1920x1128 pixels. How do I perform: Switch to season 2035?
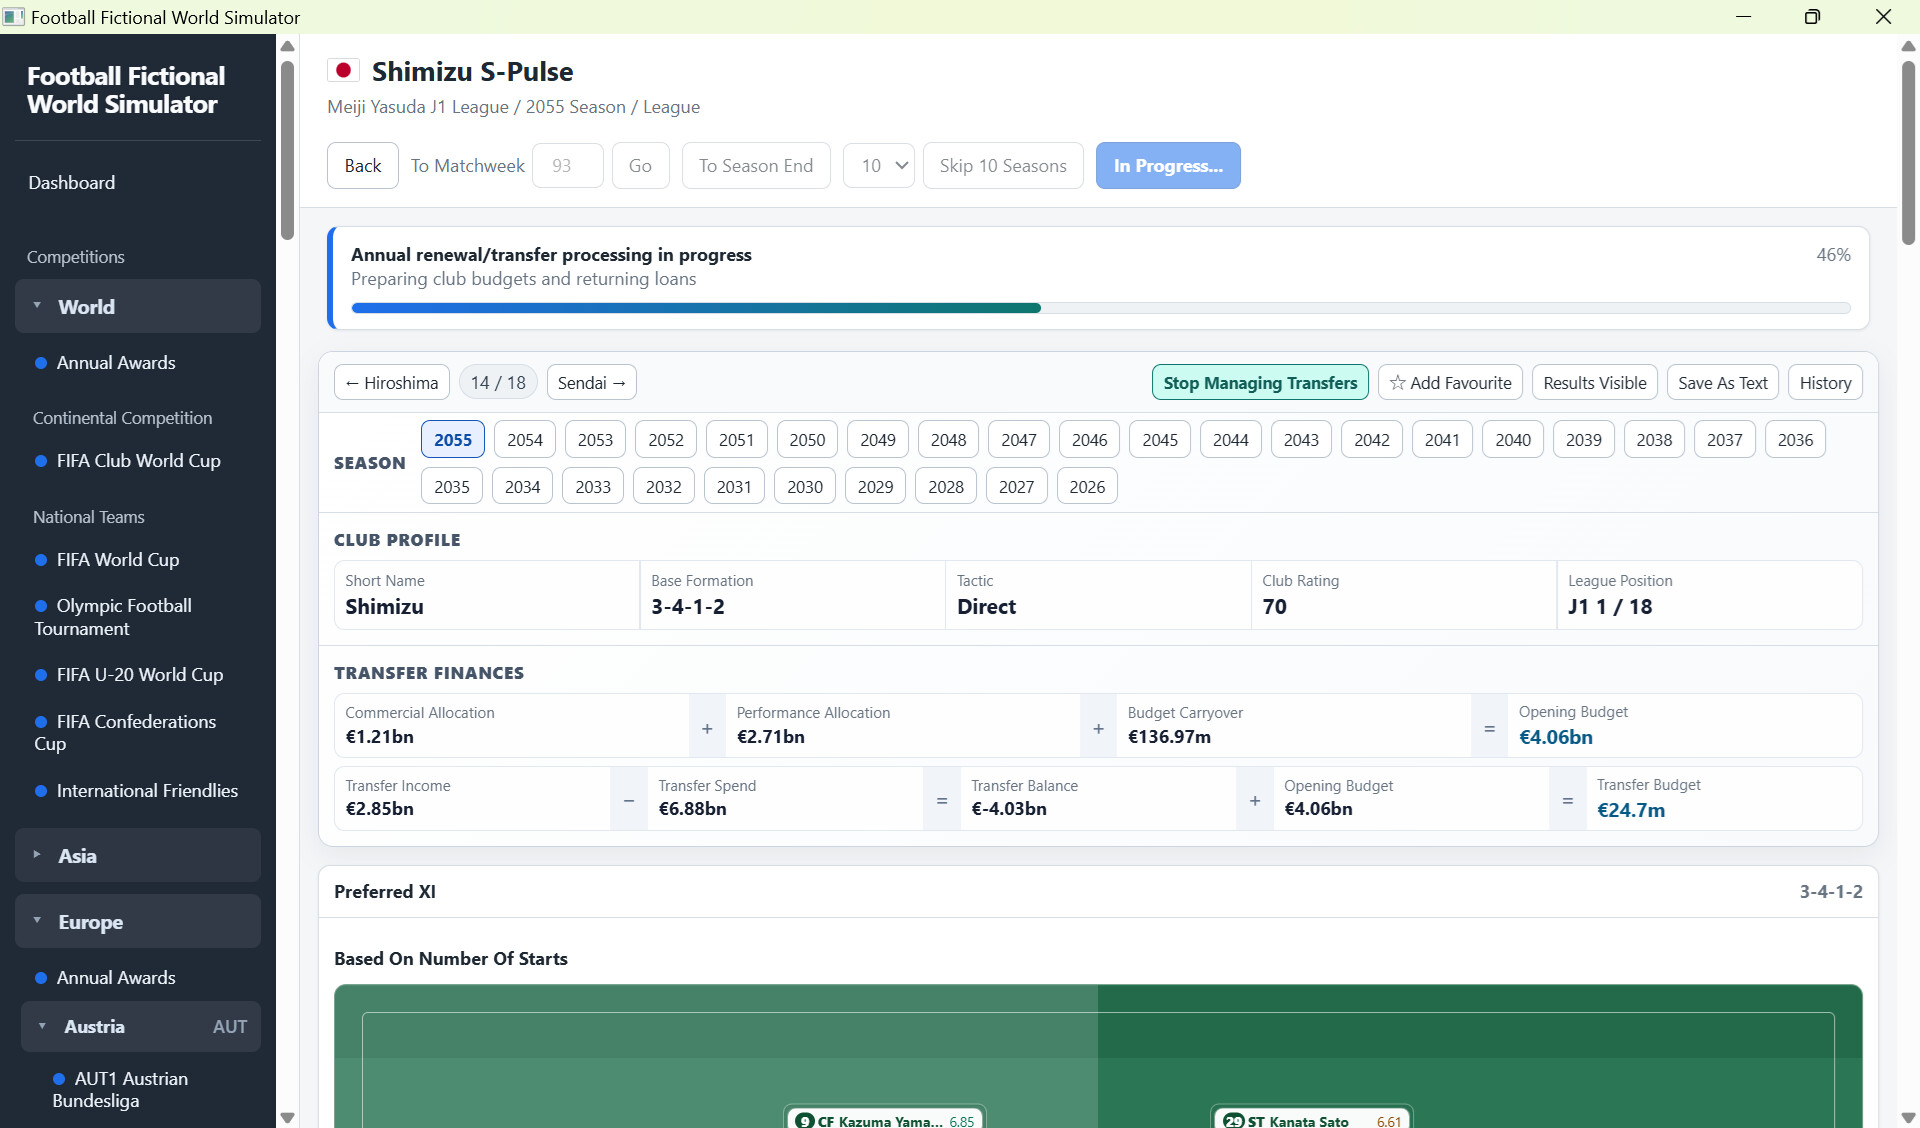(452, 487)
